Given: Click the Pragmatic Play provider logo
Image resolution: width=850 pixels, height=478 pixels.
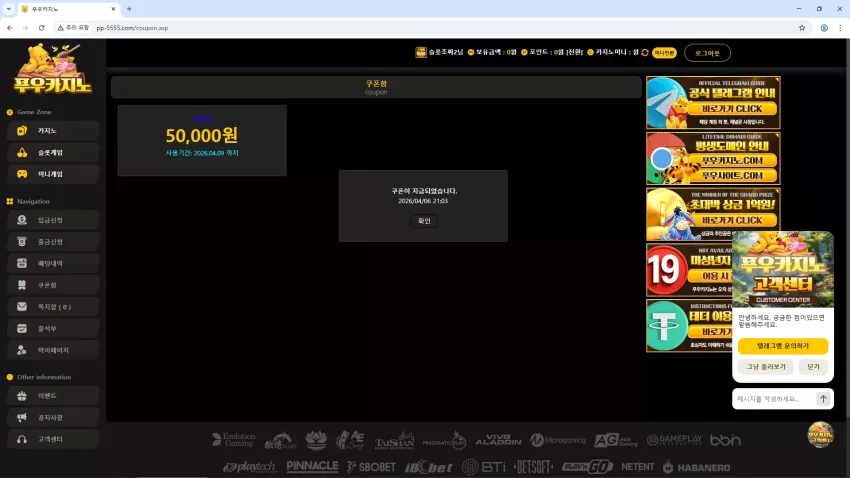Looking at the screenshot, I should [x=445, y=441].
